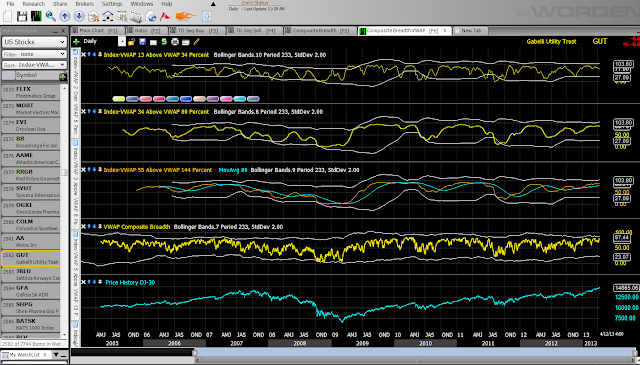
Task: Click the blue up arrow toolbar icon
Action: click(x=65, y=16)
